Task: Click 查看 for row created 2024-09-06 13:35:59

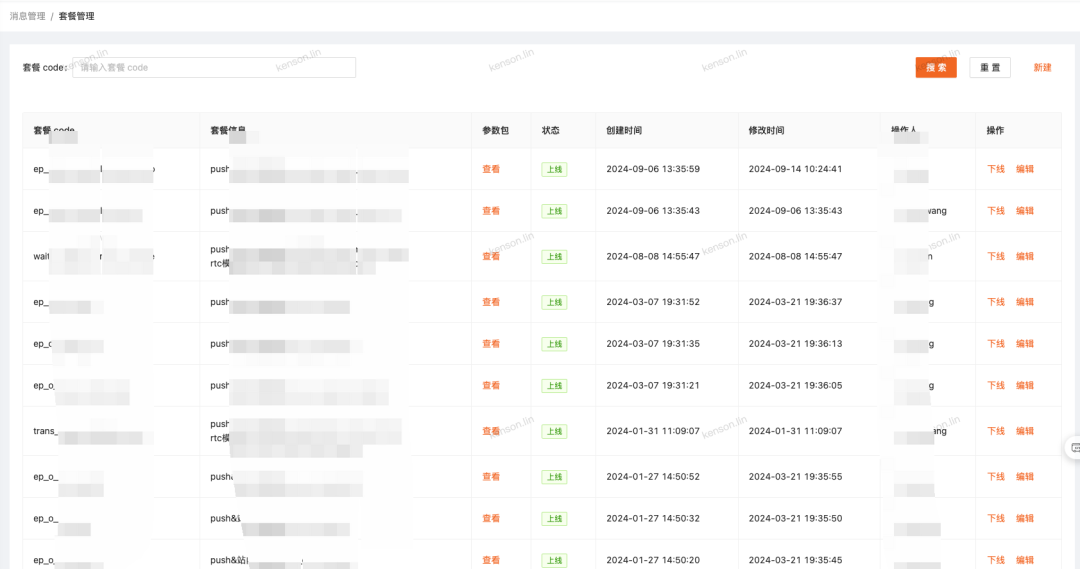Action: click(491, 169)
